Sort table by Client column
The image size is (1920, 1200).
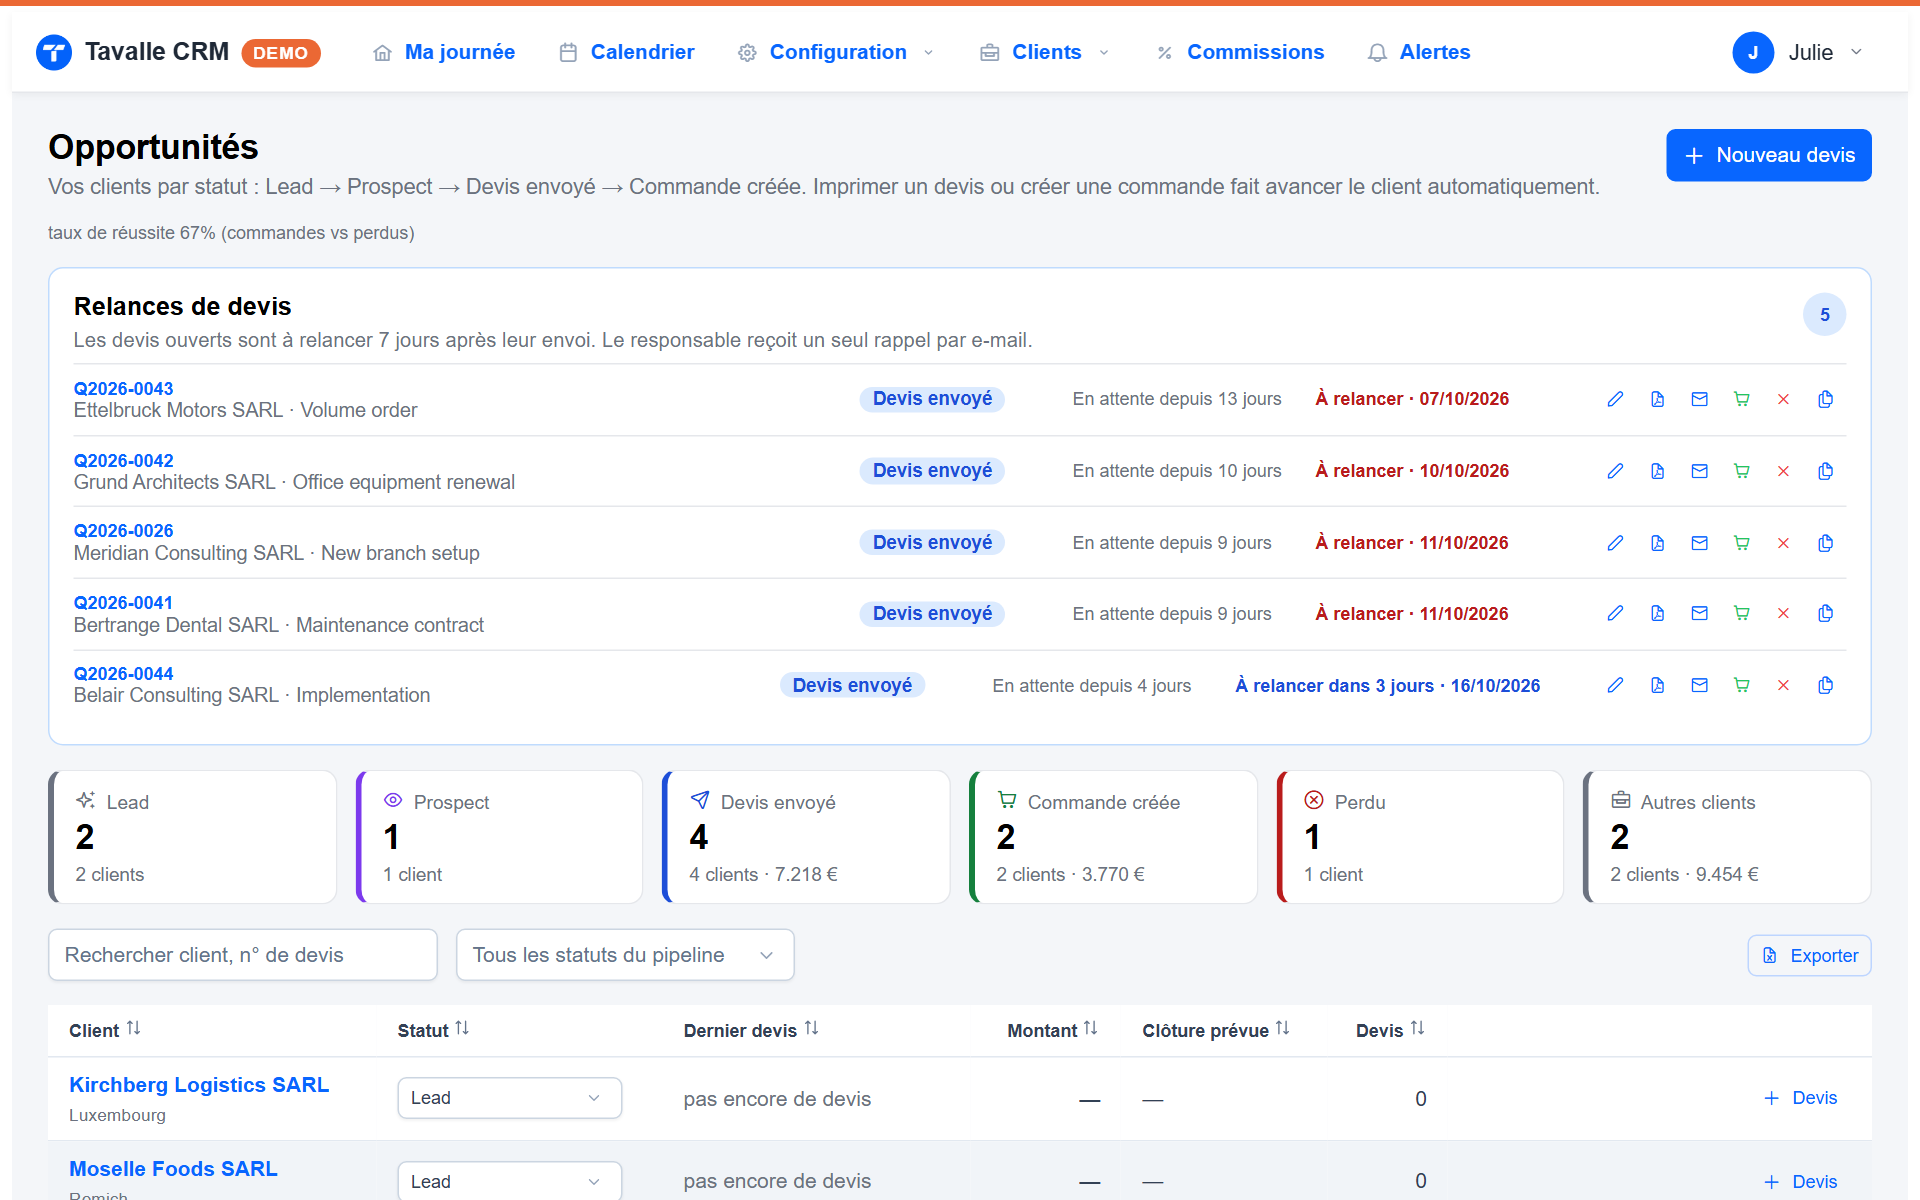click(x=105, y=1030)
